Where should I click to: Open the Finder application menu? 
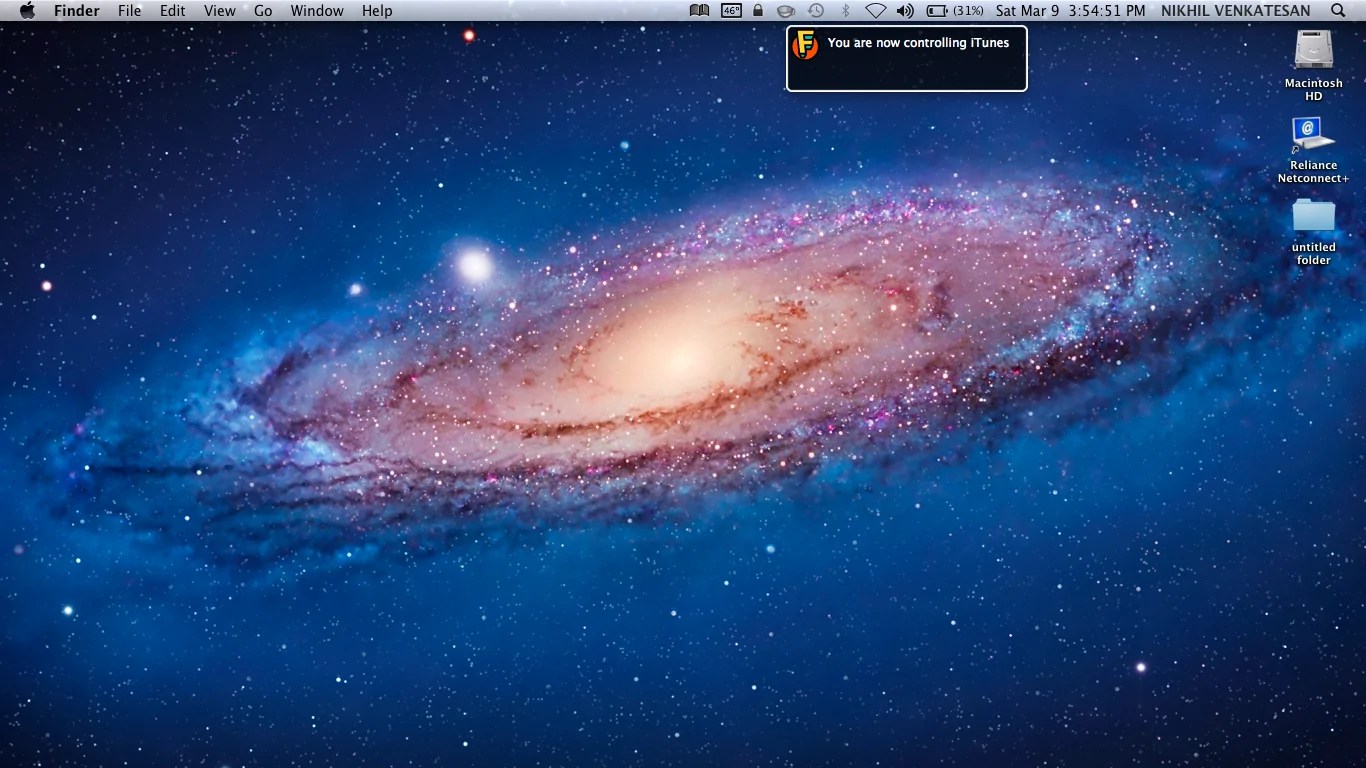(x=77, y=11)
